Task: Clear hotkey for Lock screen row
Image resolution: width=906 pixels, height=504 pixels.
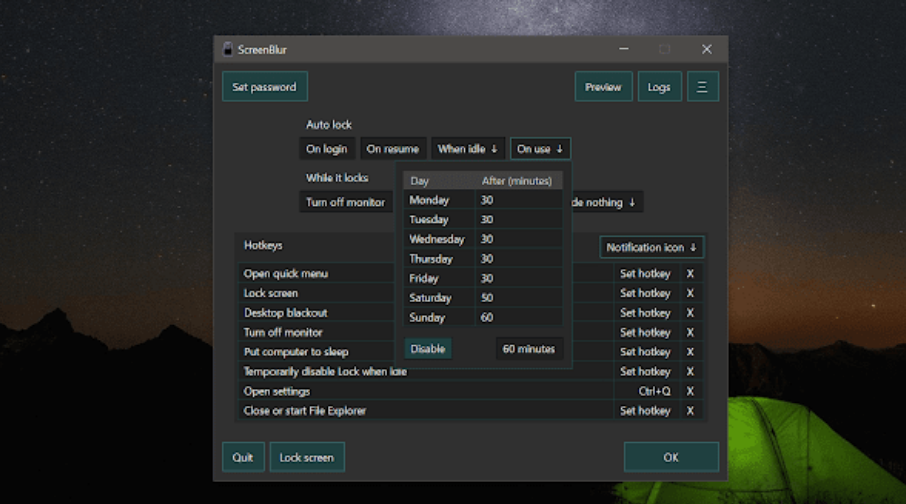Action: (x=690, y=293)
